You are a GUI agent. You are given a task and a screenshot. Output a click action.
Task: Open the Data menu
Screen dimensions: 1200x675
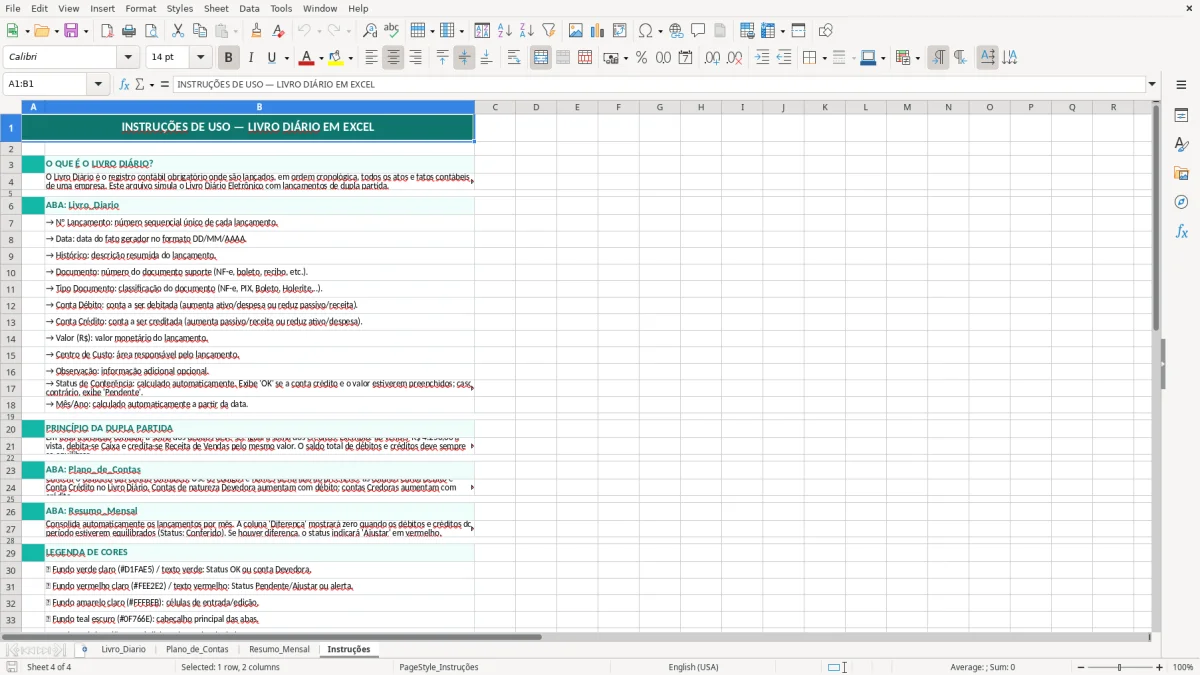[x=249, y=8]
